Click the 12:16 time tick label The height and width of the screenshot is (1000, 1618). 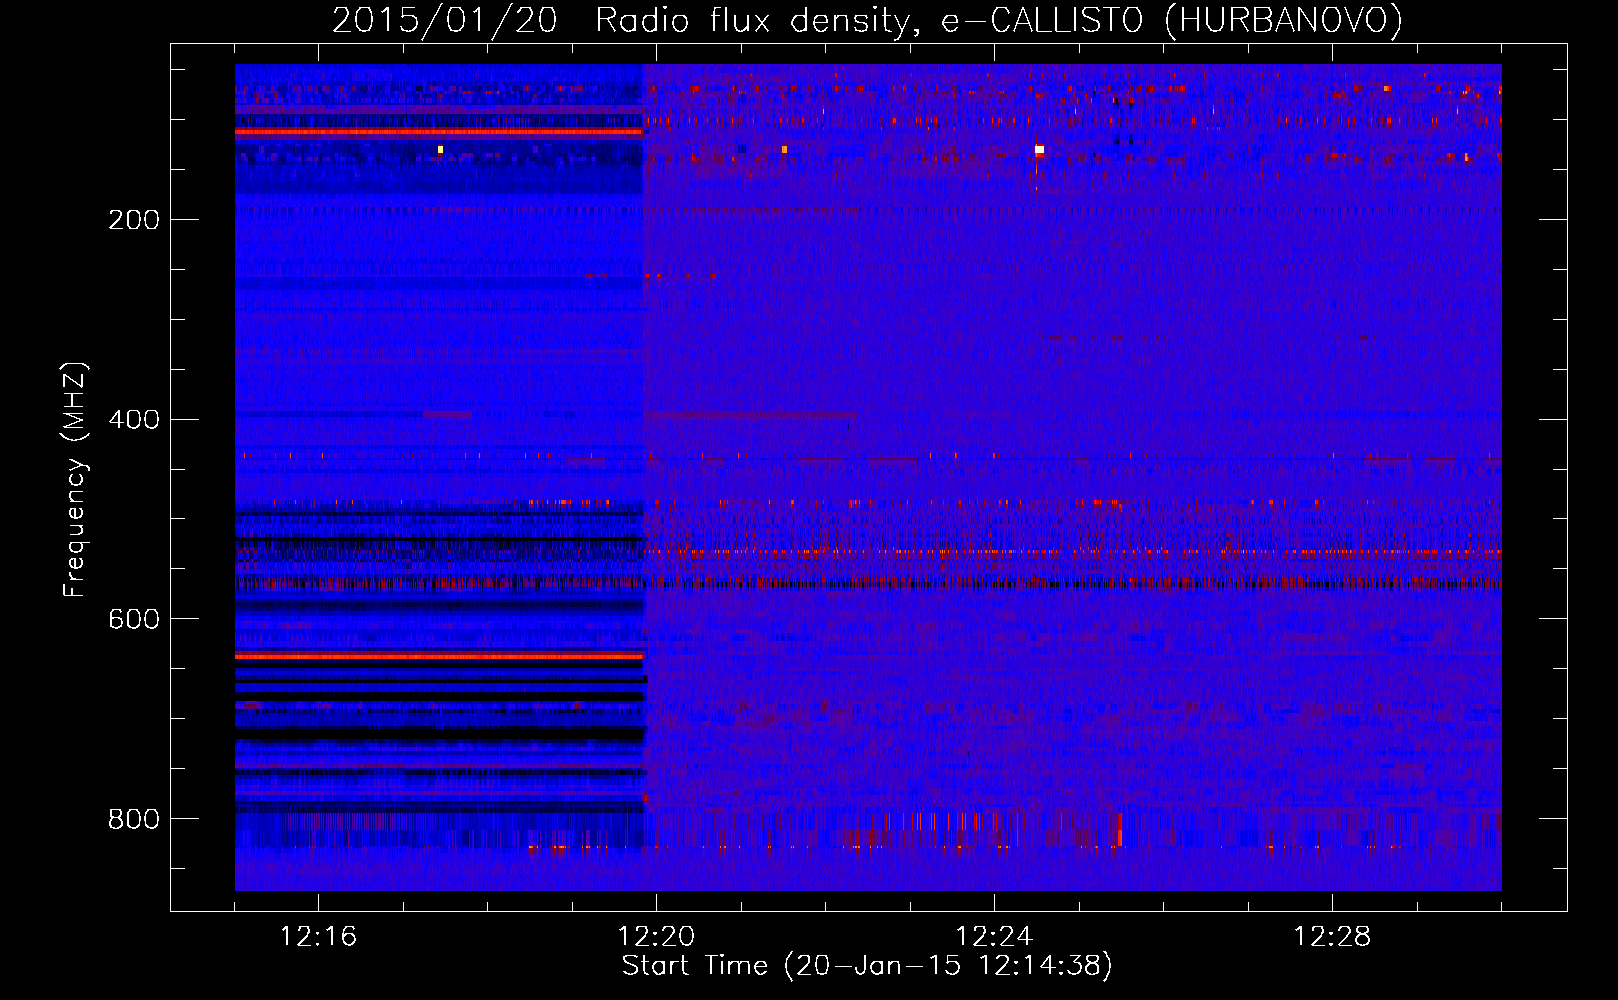318,937
